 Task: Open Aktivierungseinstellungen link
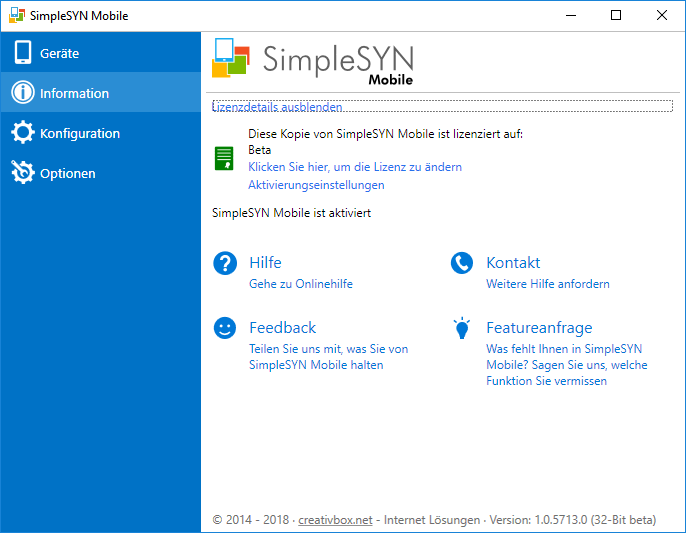(316, 185)
